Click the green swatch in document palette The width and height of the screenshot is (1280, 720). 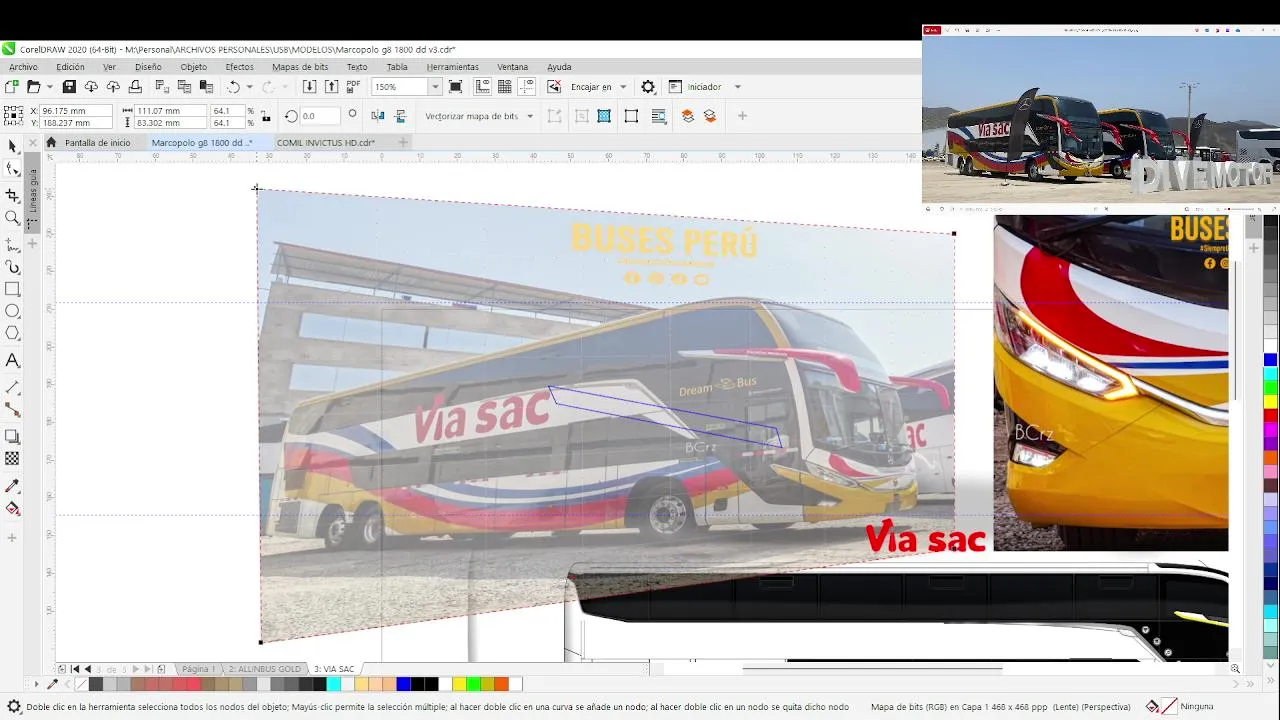472,684
